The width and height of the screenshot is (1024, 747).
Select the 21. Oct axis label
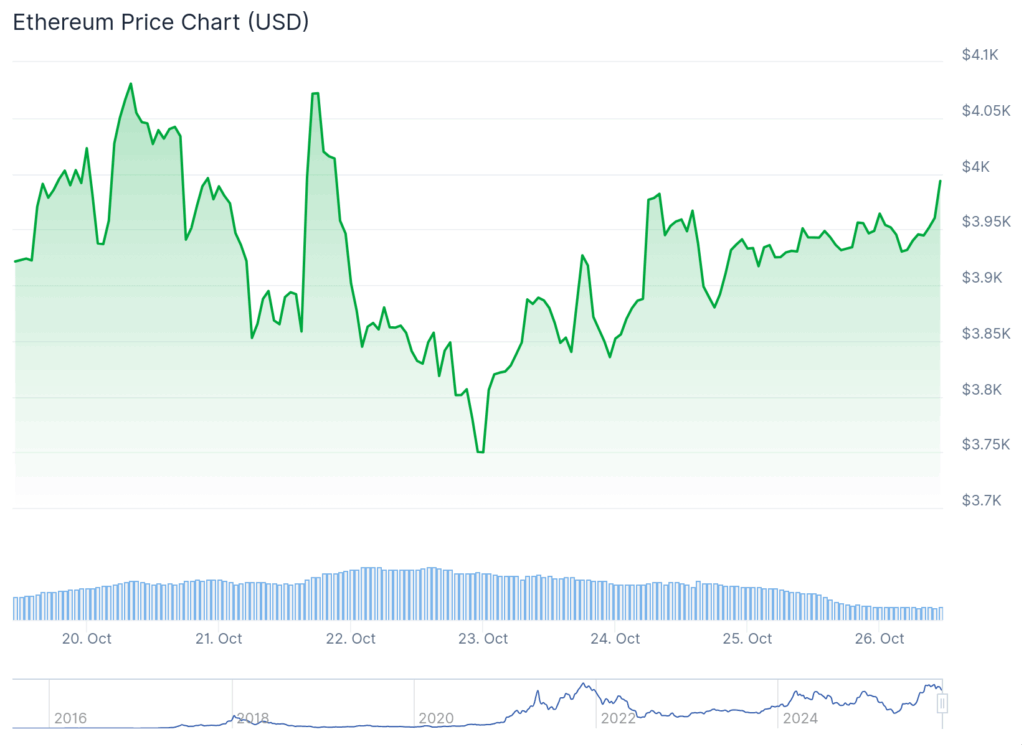pyautogui.click(x=218, y=639)
